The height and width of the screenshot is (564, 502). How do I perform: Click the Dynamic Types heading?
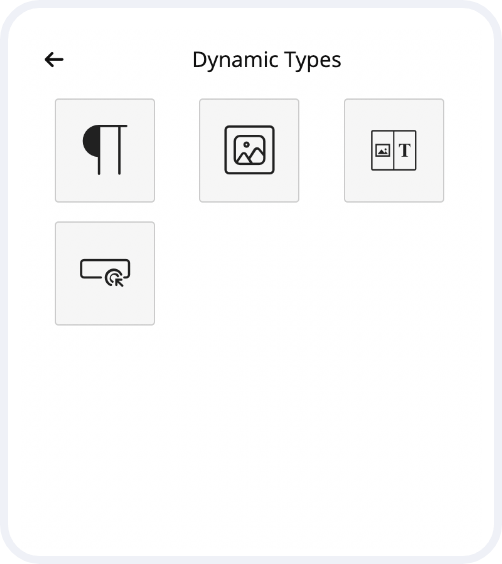[267, 60]
